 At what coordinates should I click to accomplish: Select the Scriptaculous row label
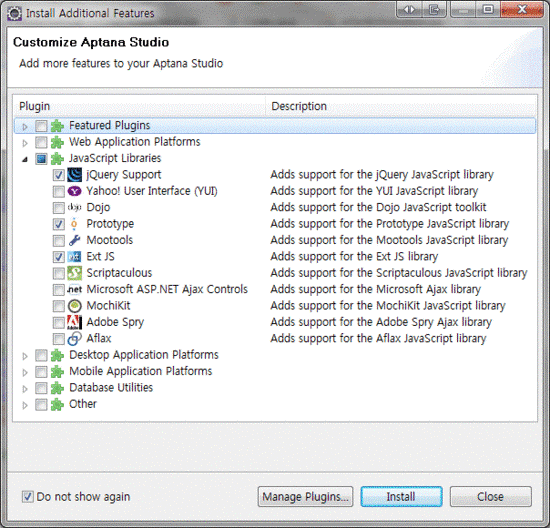tap(119, 273)
